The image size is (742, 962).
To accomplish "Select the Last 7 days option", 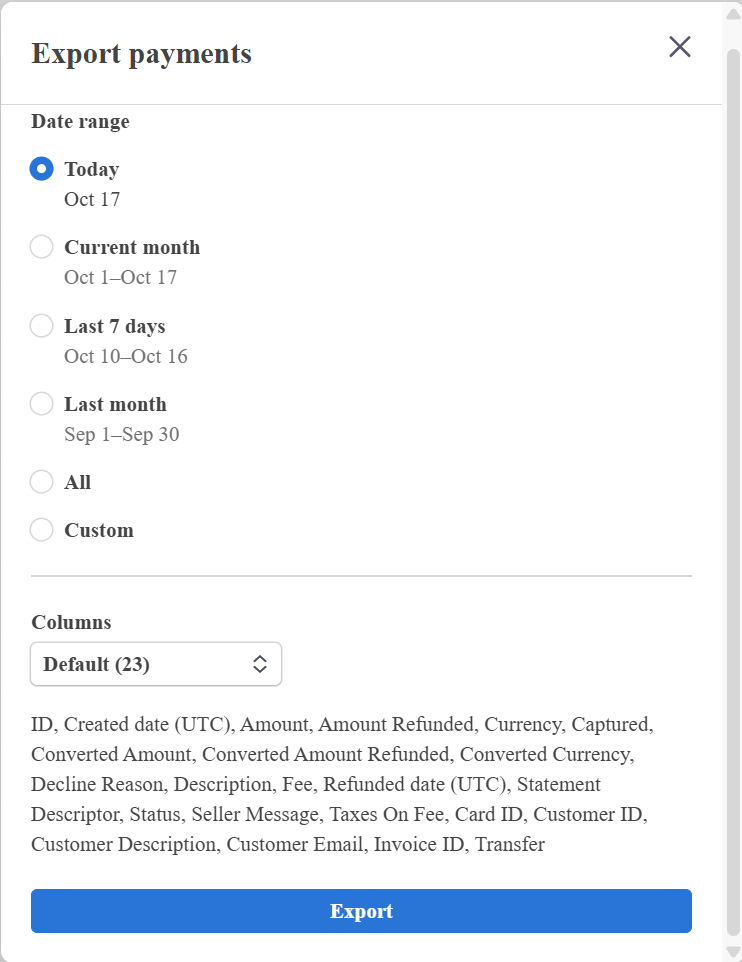I will (x=41, y=326).
